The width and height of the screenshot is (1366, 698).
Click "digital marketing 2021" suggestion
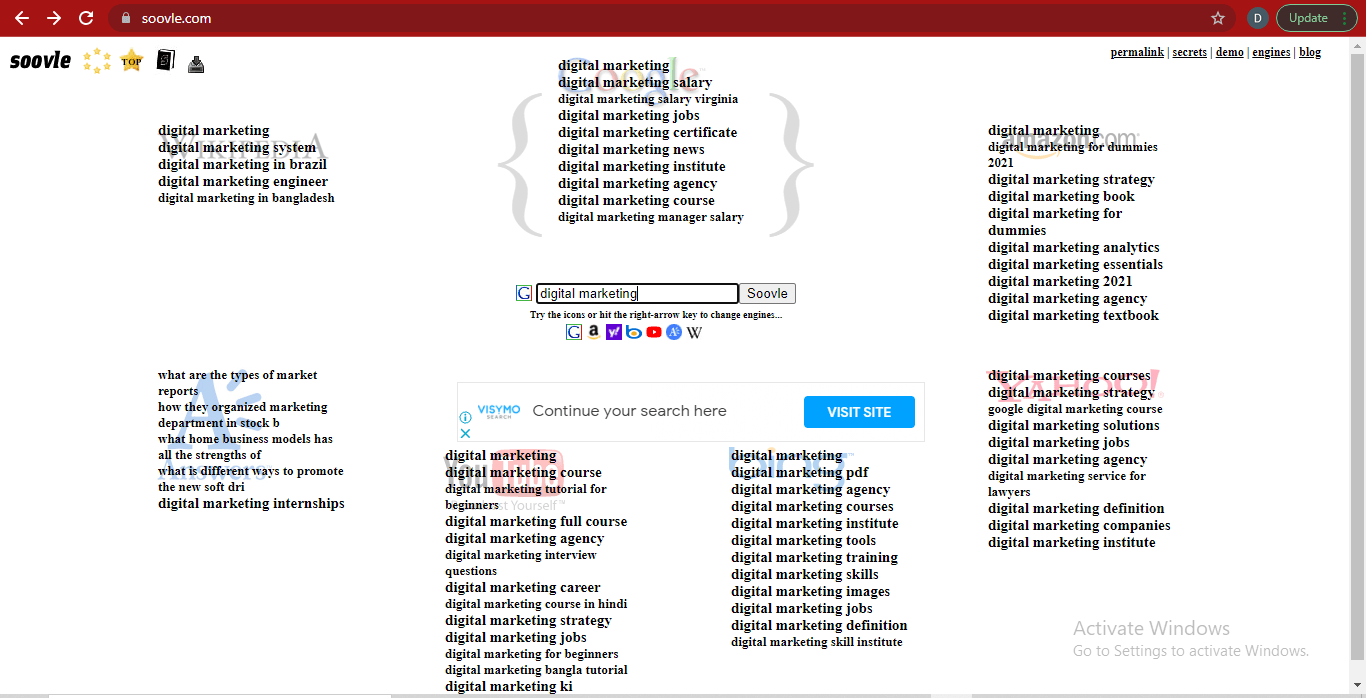(x=1060, y=281)
